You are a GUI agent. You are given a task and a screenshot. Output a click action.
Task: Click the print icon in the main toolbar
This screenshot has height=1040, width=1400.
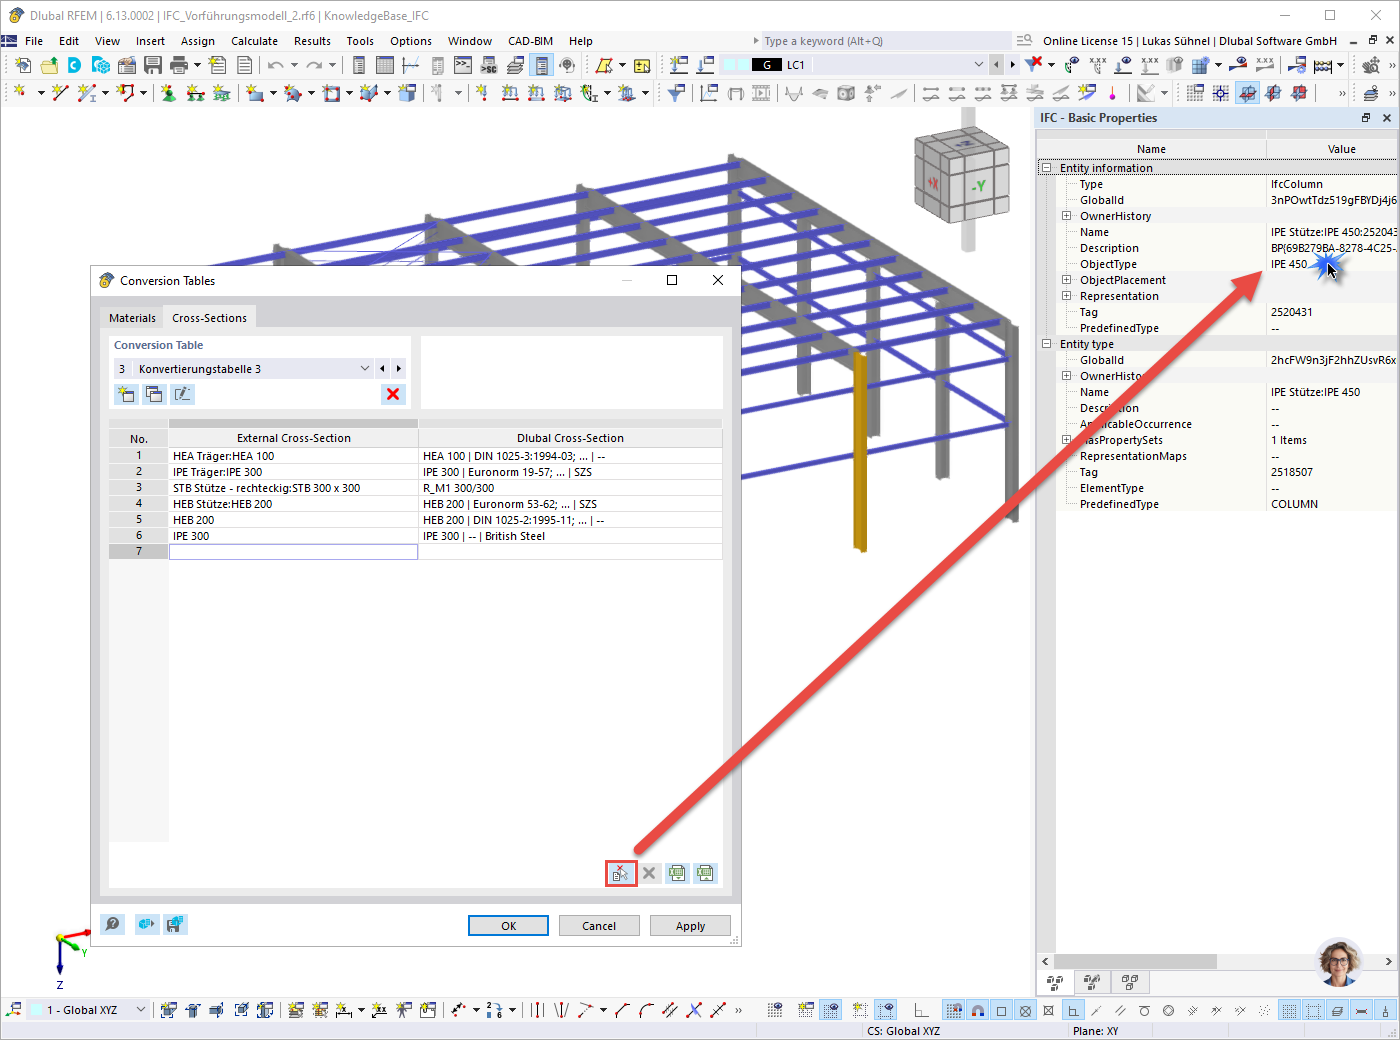179,65
